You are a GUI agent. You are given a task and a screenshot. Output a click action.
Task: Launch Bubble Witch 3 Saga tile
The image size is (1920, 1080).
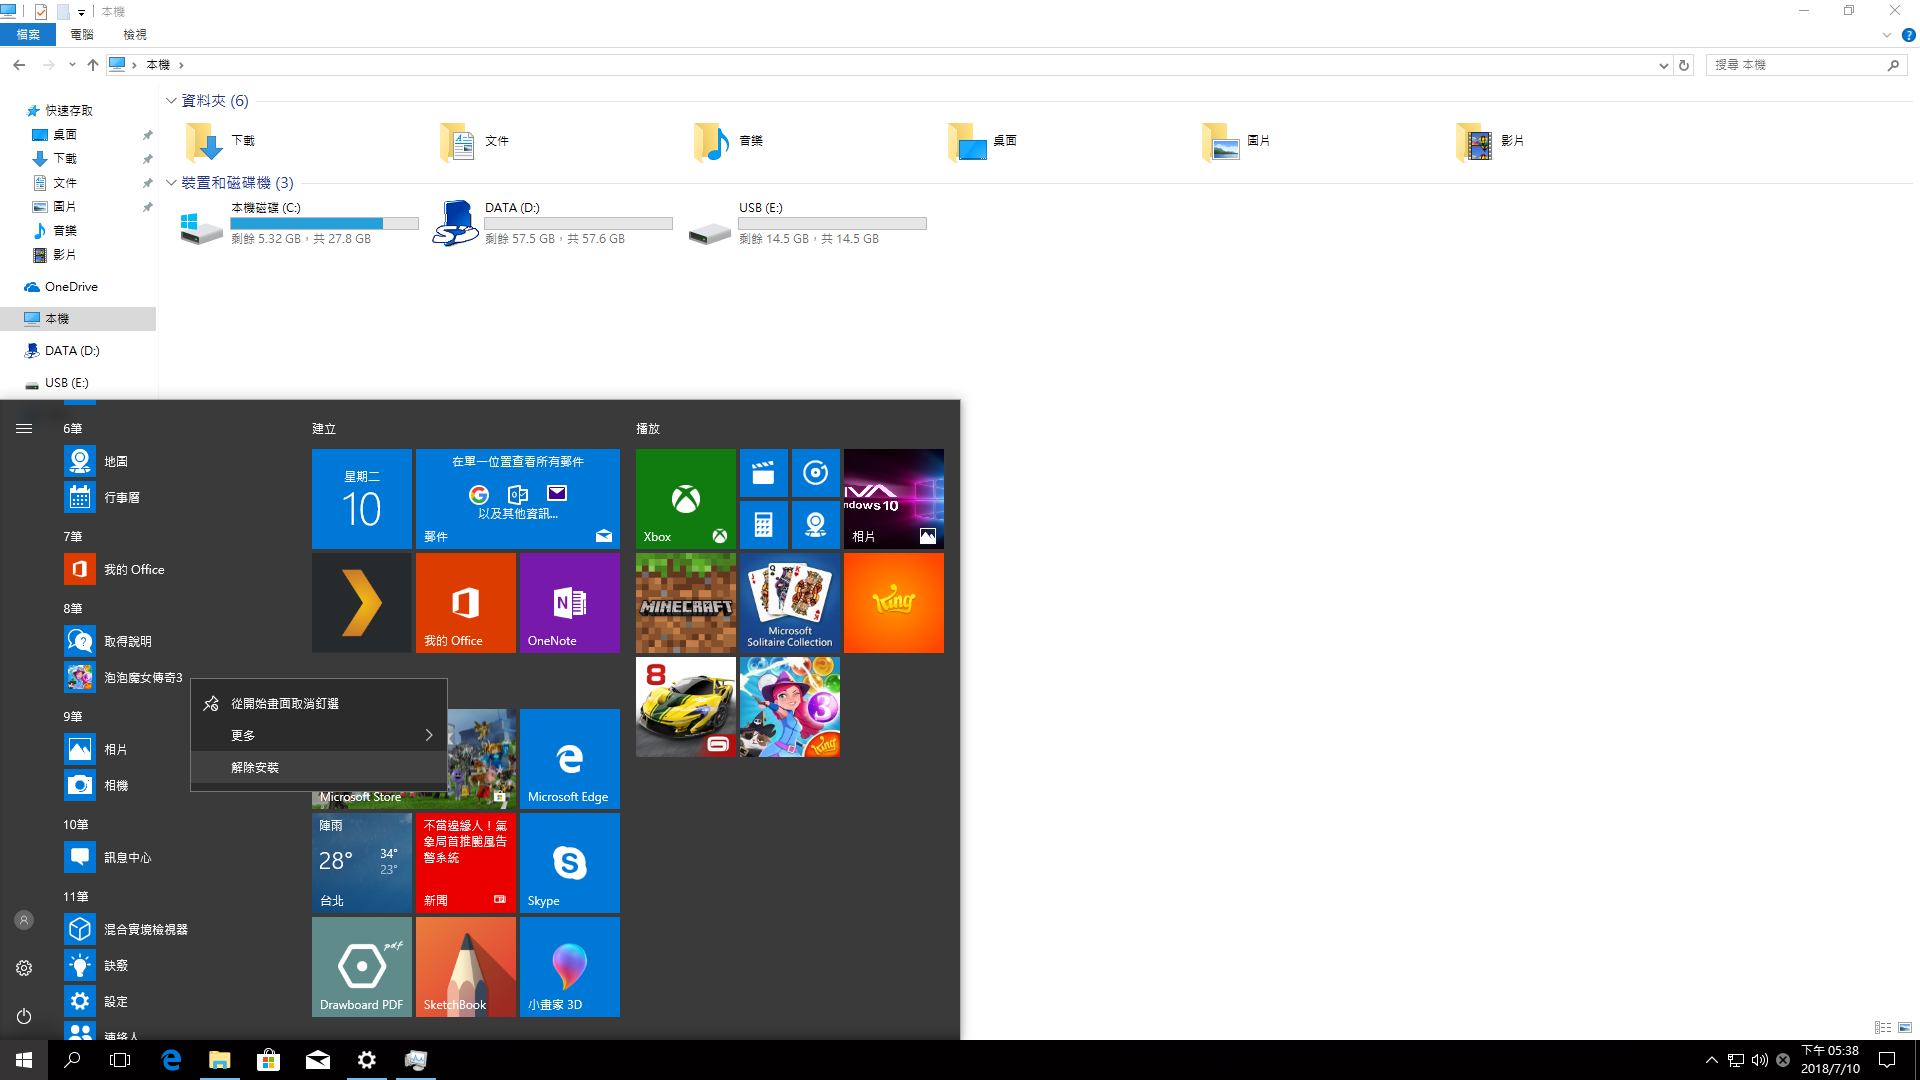(x=789, y=706)
